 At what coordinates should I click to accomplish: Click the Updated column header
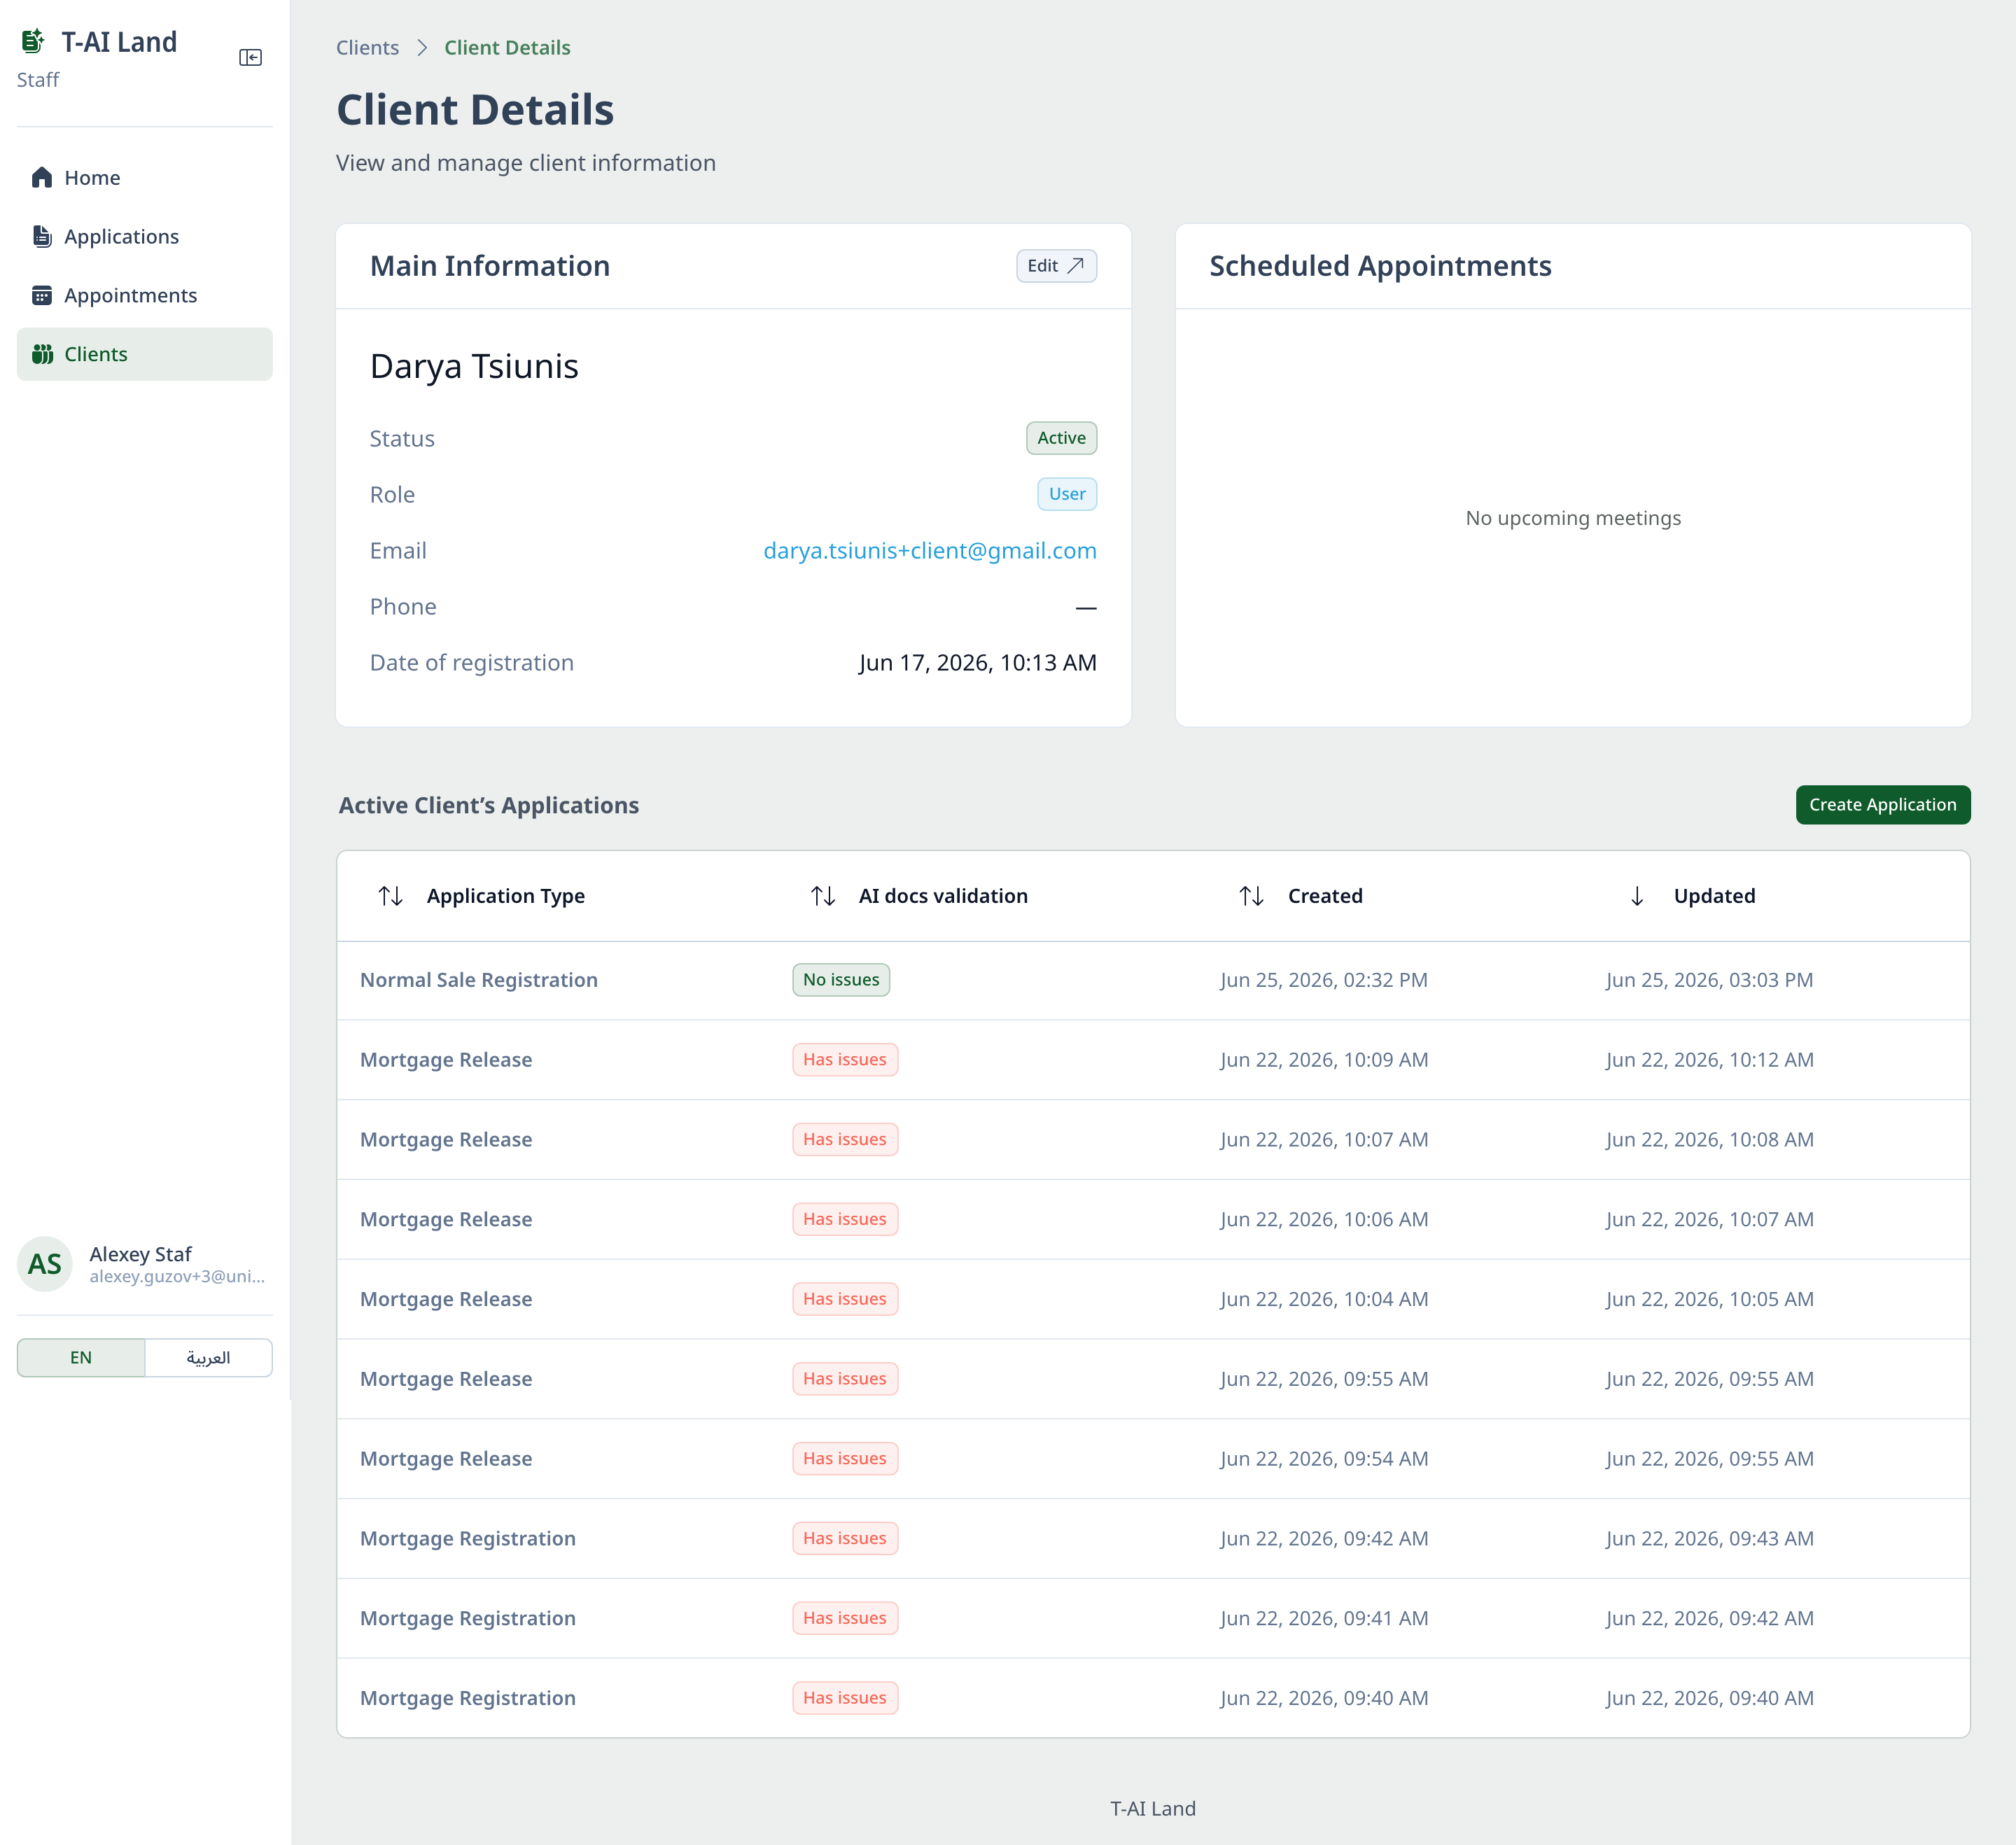1714,896
